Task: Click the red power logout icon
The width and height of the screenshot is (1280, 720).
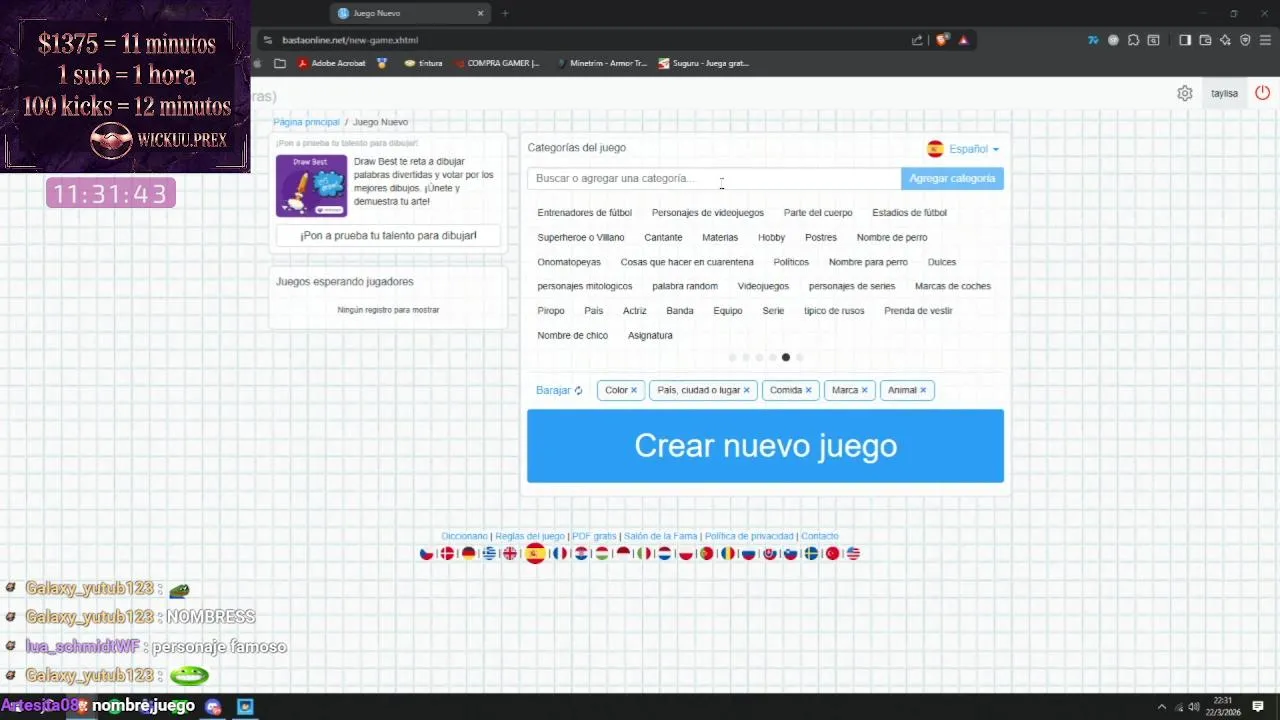Action: click(1262, 93)
